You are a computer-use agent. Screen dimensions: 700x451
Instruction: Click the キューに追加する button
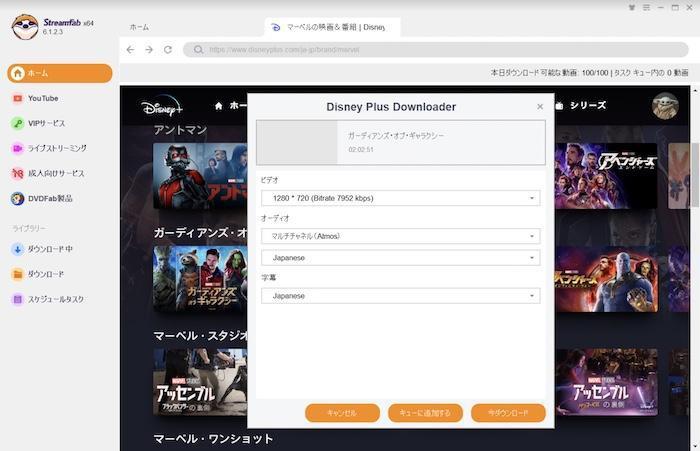(x=425, y=413)
